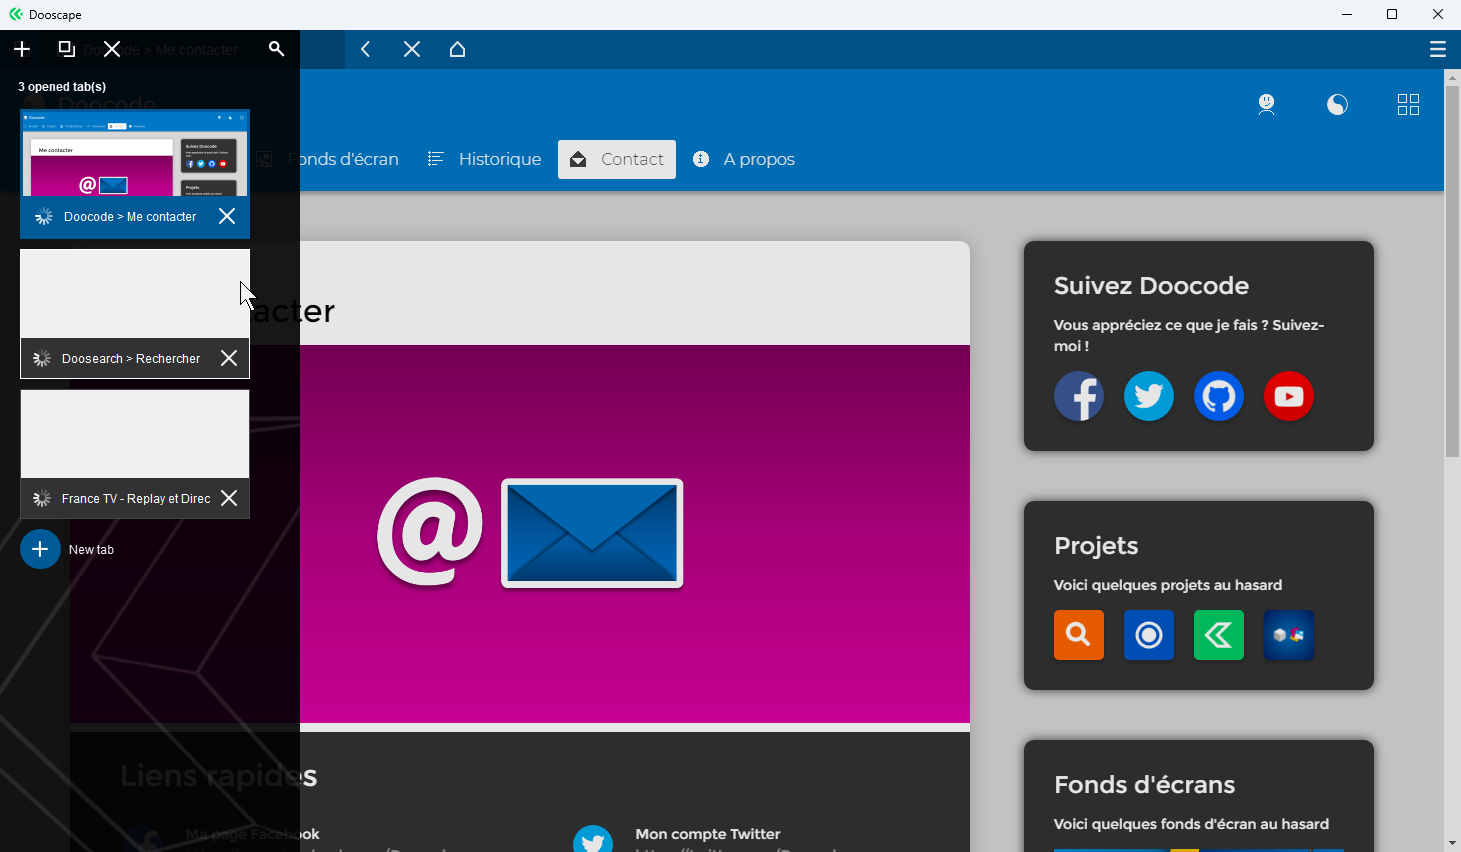Image resolution: width=1461 pixels, height=852 pixels.
Task: Go back using the left arrow
Action: pos(366,49)
